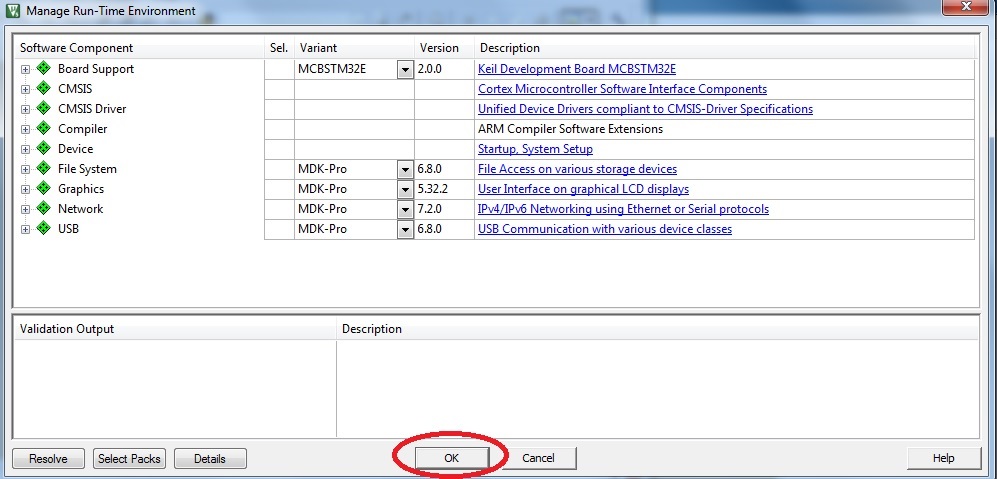Click the Network version 7.2.0 cell
This screenshot has height=479, width=997.
point(444,209)
